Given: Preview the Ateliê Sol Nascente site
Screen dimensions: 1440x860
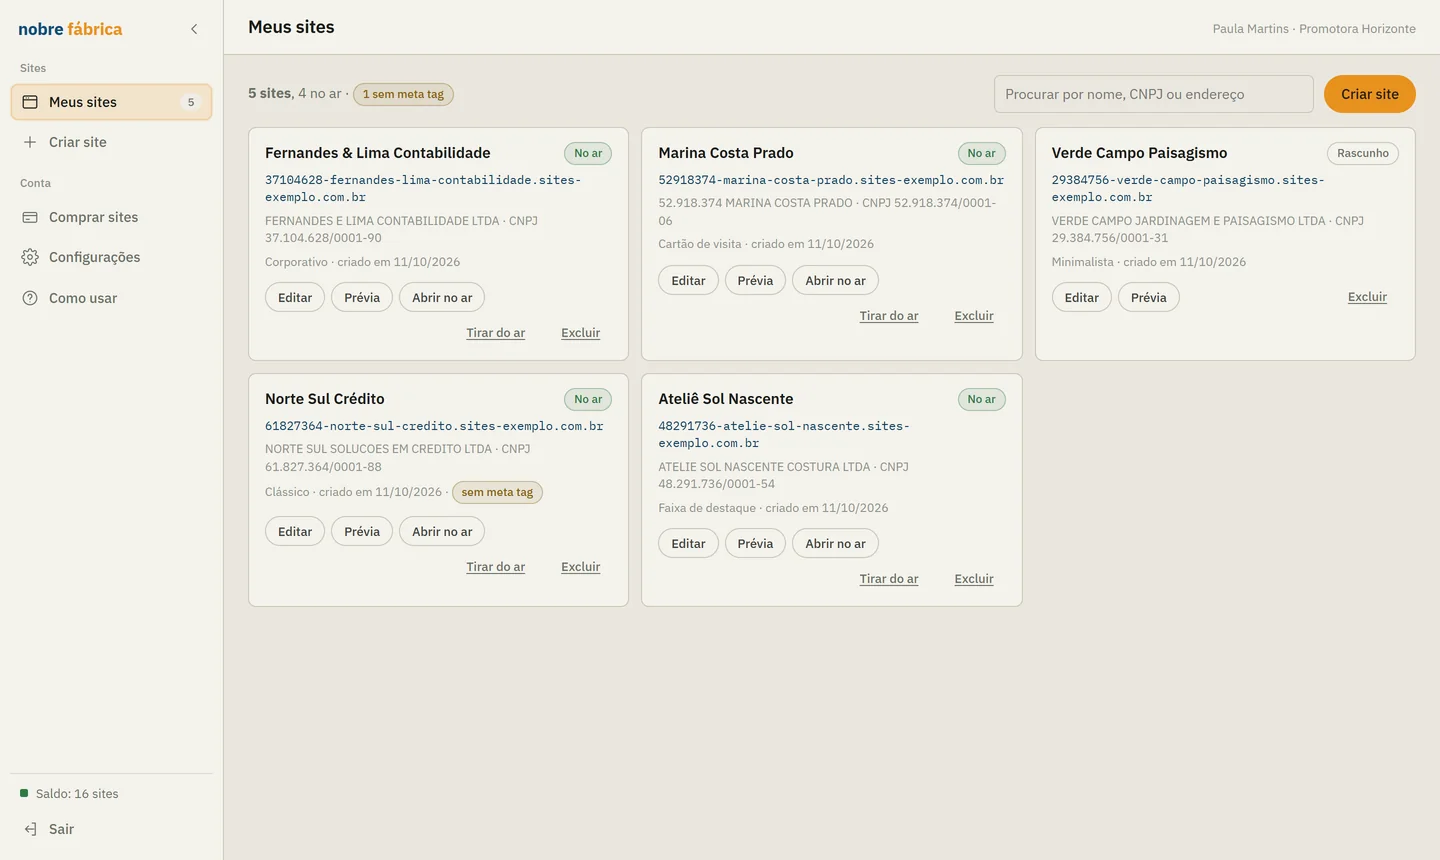Looking at the screenshot, I should coord(755,544).
